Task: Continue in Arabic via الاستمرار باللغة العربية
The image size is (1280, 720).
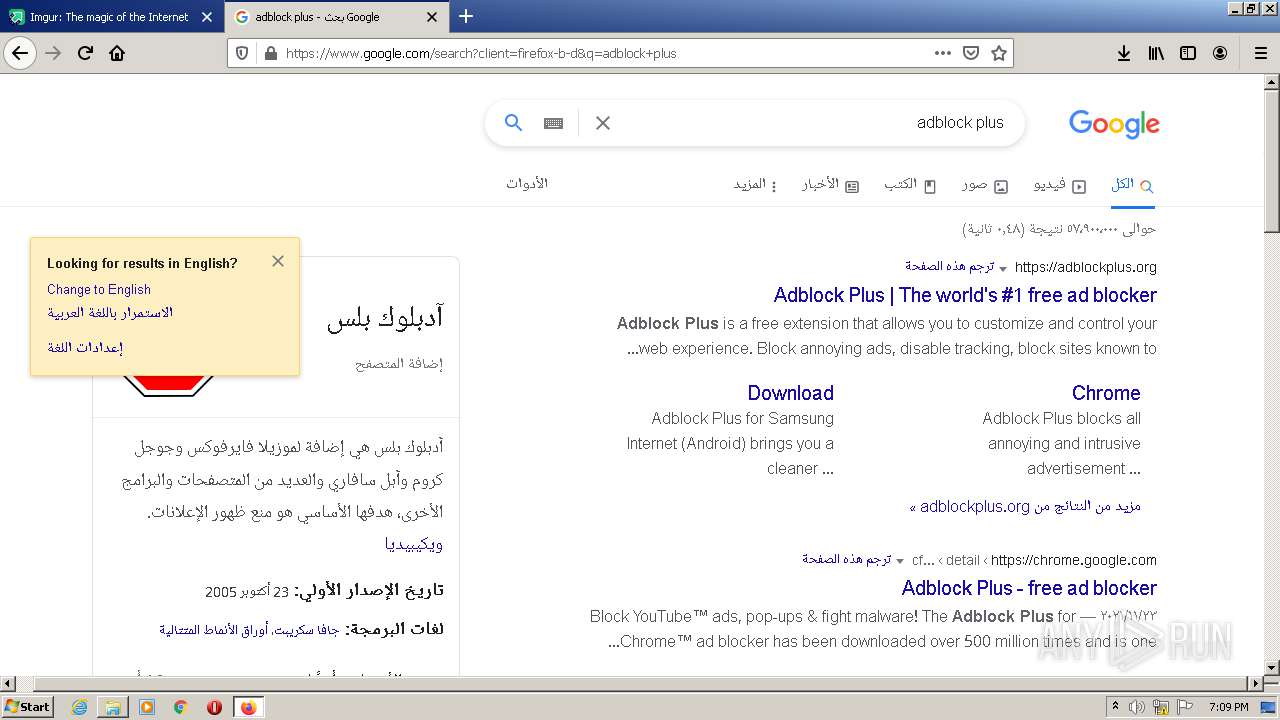Action: 110,313
